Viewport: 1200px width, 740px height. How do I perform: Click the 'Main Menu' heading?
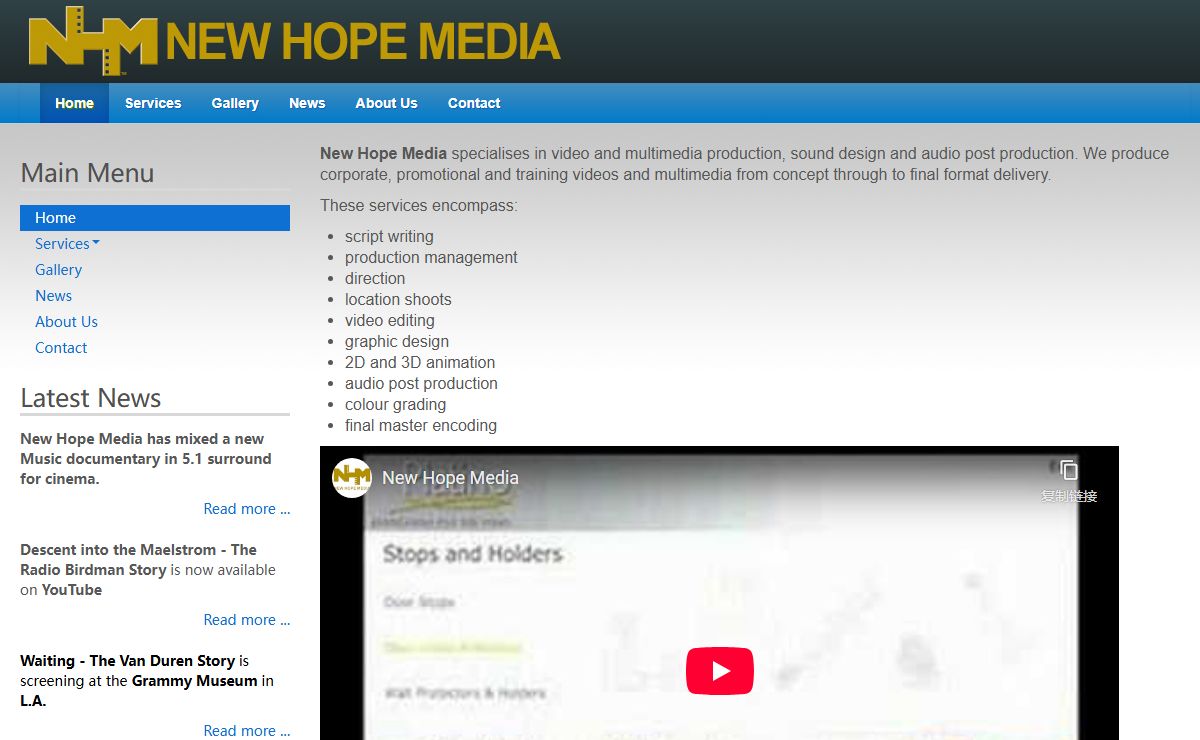(x=87, y=173)
